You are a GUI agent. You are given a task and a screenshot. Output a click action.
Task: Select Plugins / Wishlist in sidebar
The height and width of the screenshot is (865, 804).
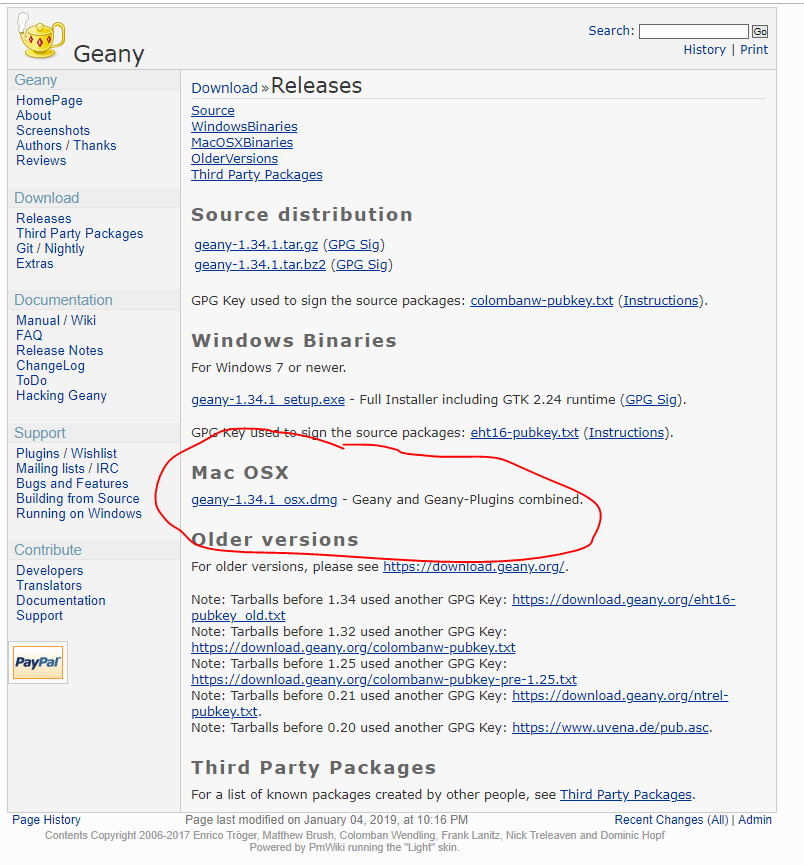point(66,454)
